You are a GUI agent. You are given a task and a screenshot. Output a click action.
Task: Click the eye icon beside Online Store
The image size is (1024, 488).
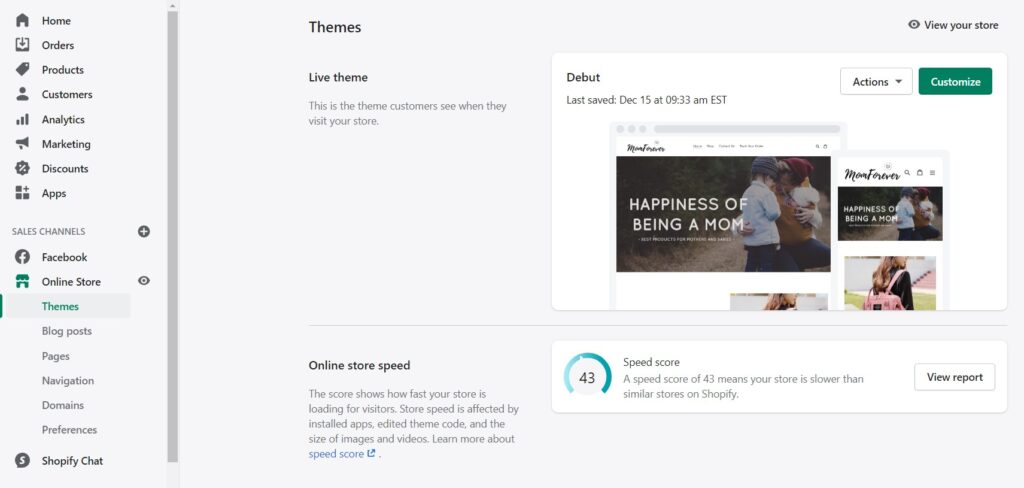pyautogui.click(x=144, y=281)
